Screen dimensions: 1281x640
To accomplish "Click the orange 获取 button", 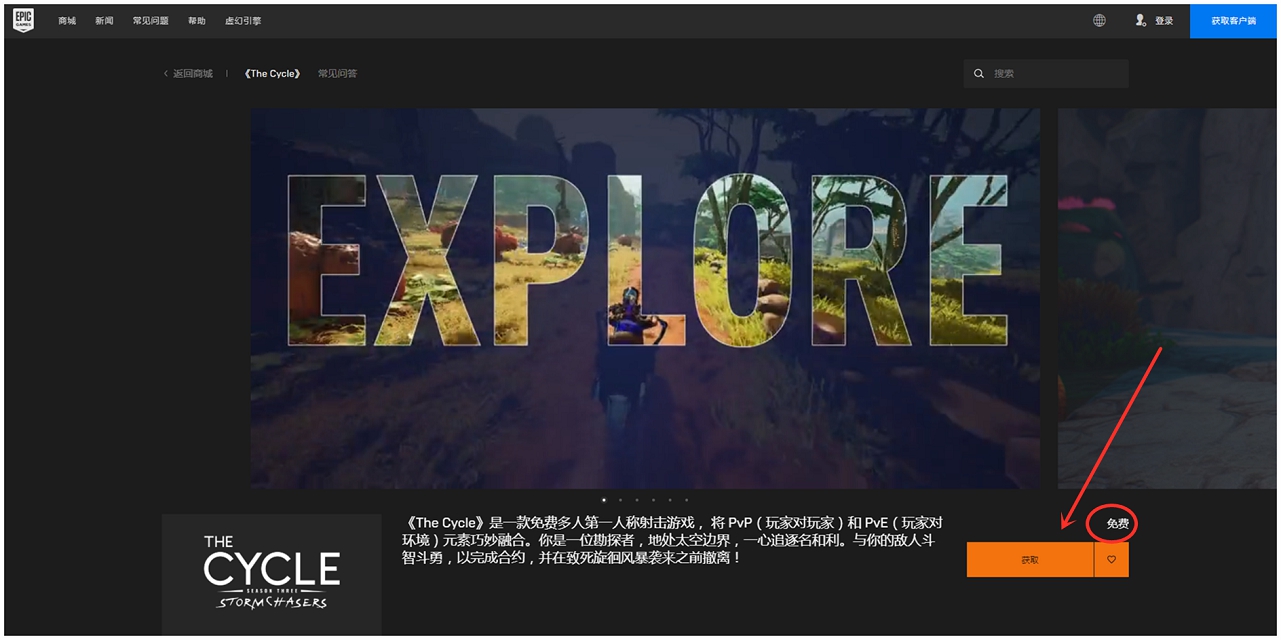I will [x=1030, y=559].
